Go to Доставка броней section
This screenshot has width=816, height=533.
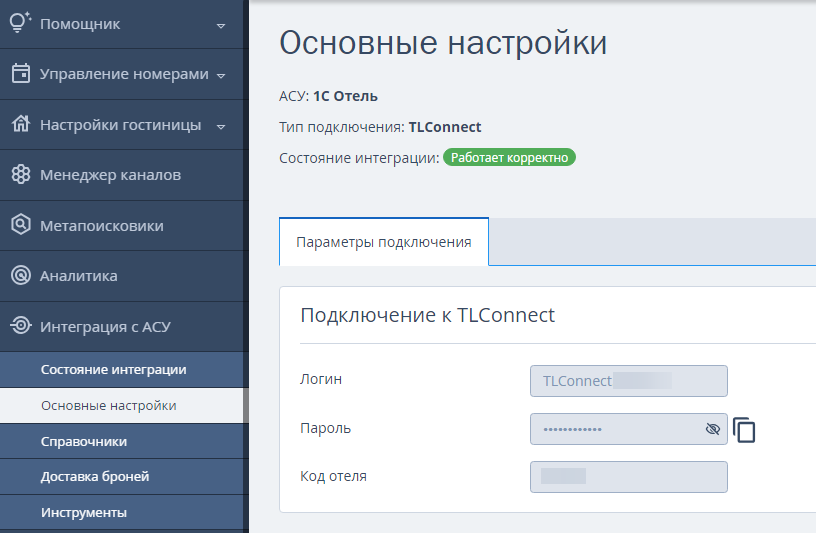(x=95, y=477)
